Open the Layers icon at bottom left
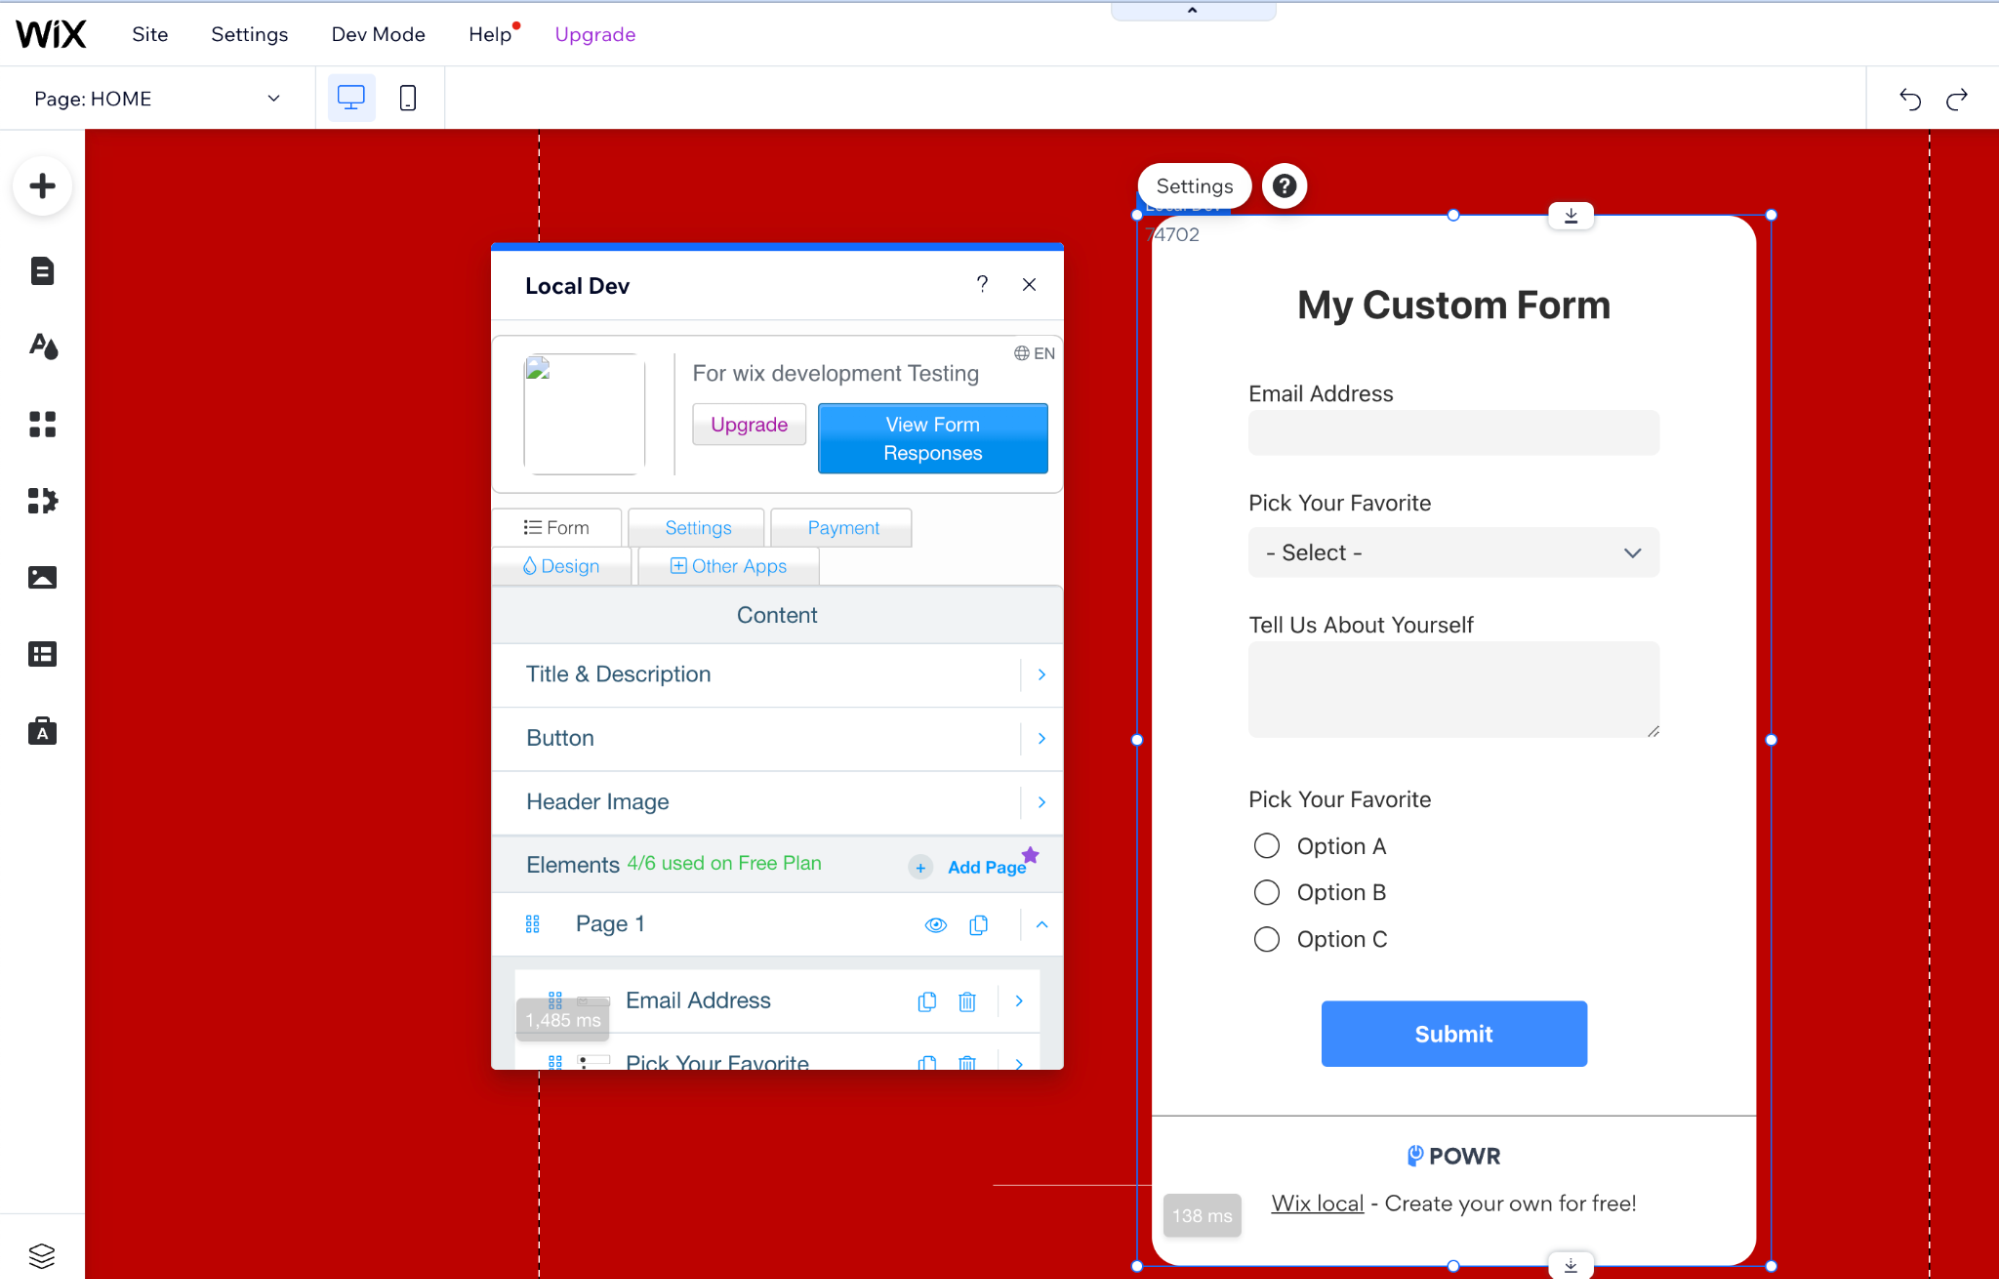1999x1279 pixels. click(x=42, y=1254)
